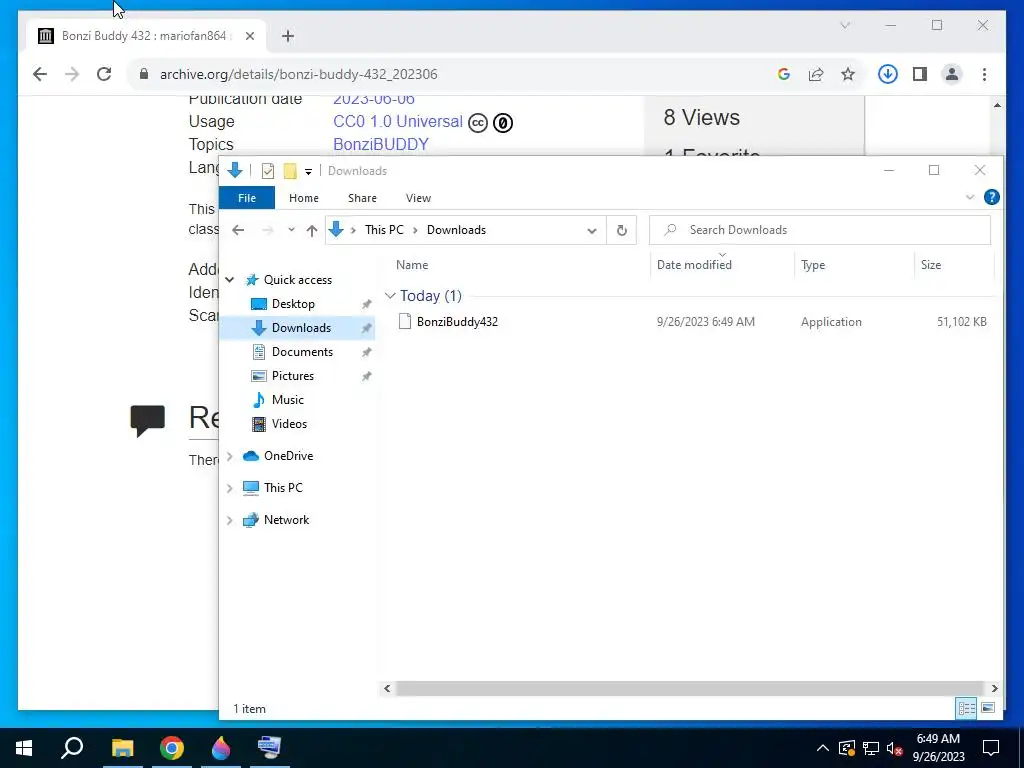Expand the This PC tree node
This screenshot has height=768, width=1024.
[x=229, y=488]
